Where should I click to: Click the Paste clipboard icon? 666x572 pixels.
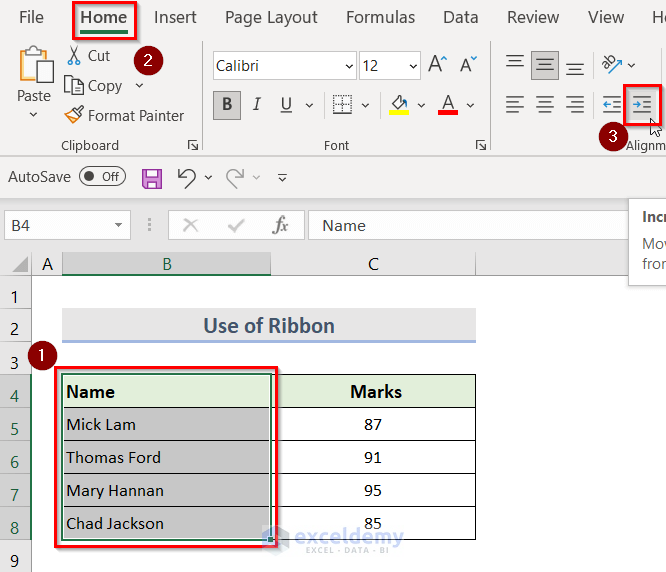point(36,64)
